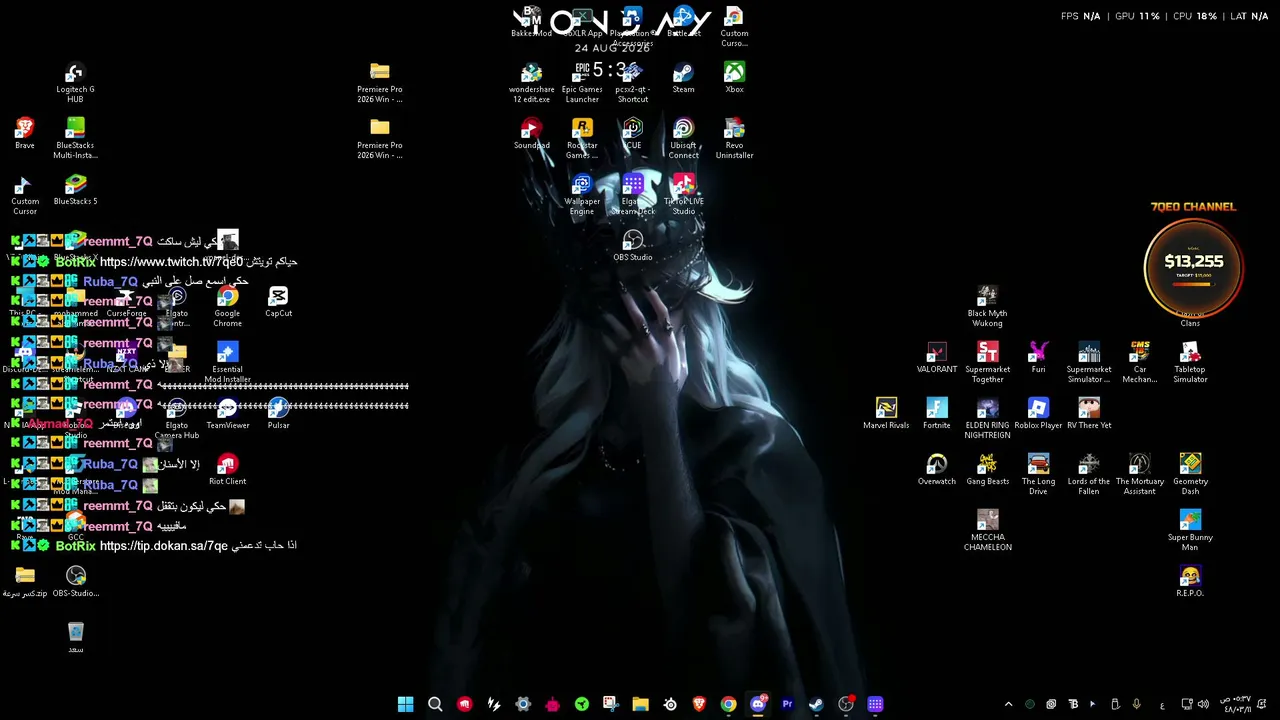Select the Pulsar desktop shortcut
1280x720 pixels.
tap(278, 414)
